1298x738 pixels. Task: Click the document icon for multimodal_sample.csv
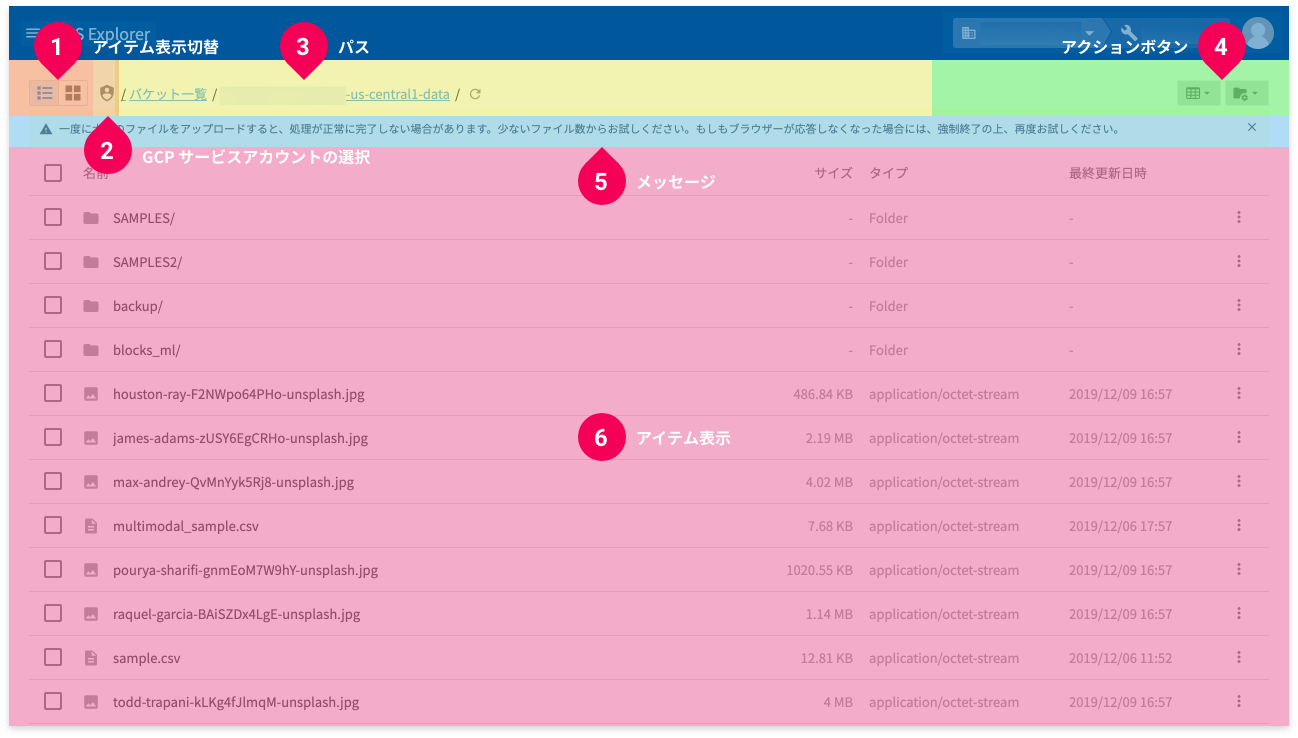(91, 526)
